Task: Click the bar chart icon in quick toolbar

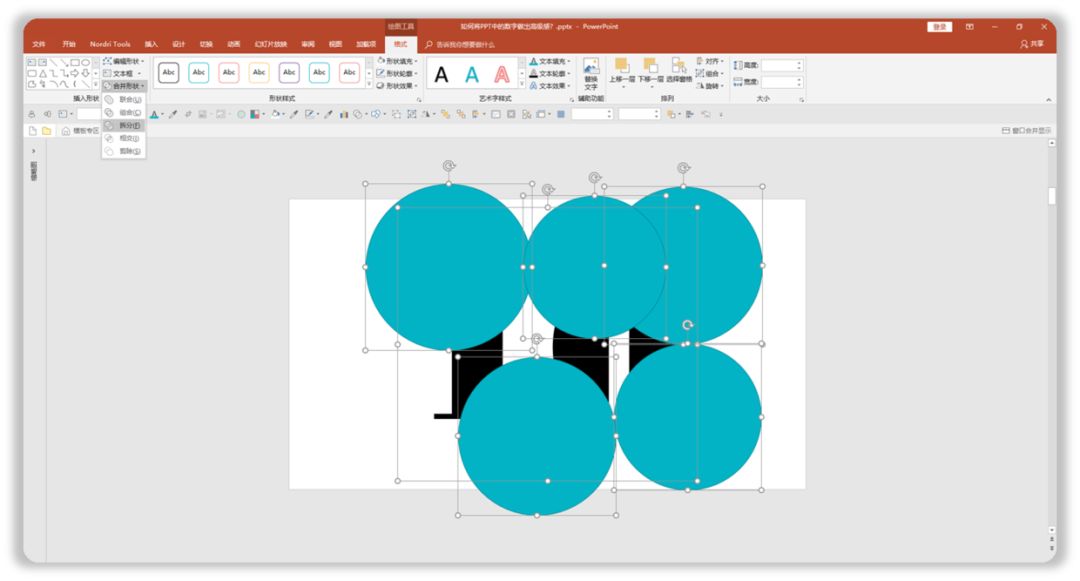Action: pyautogui.click(x=343, y=114)
